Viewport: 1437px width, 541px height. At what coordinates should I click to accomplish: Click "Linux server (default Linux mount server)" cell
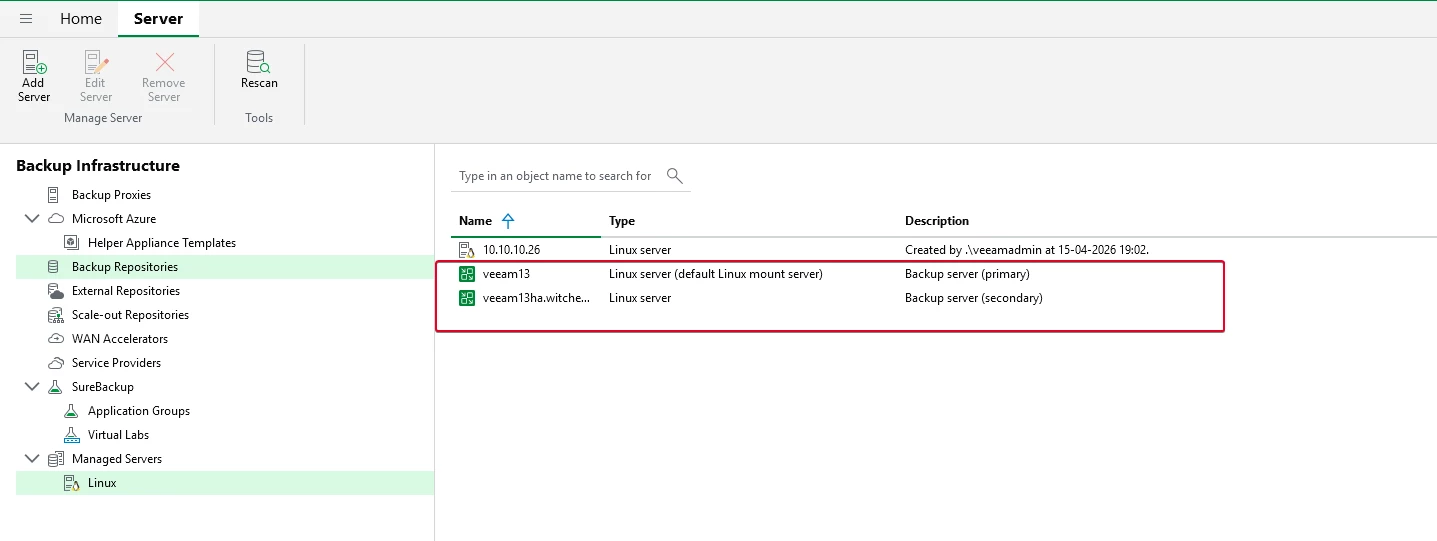715,274
